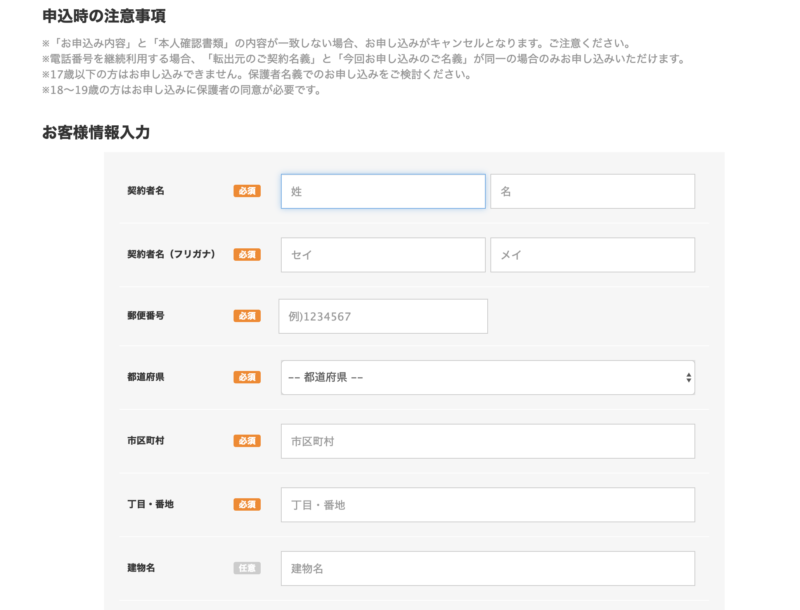Select the セイ furigana input field
This screenshot has width=800, height=610.
point(382,255)
